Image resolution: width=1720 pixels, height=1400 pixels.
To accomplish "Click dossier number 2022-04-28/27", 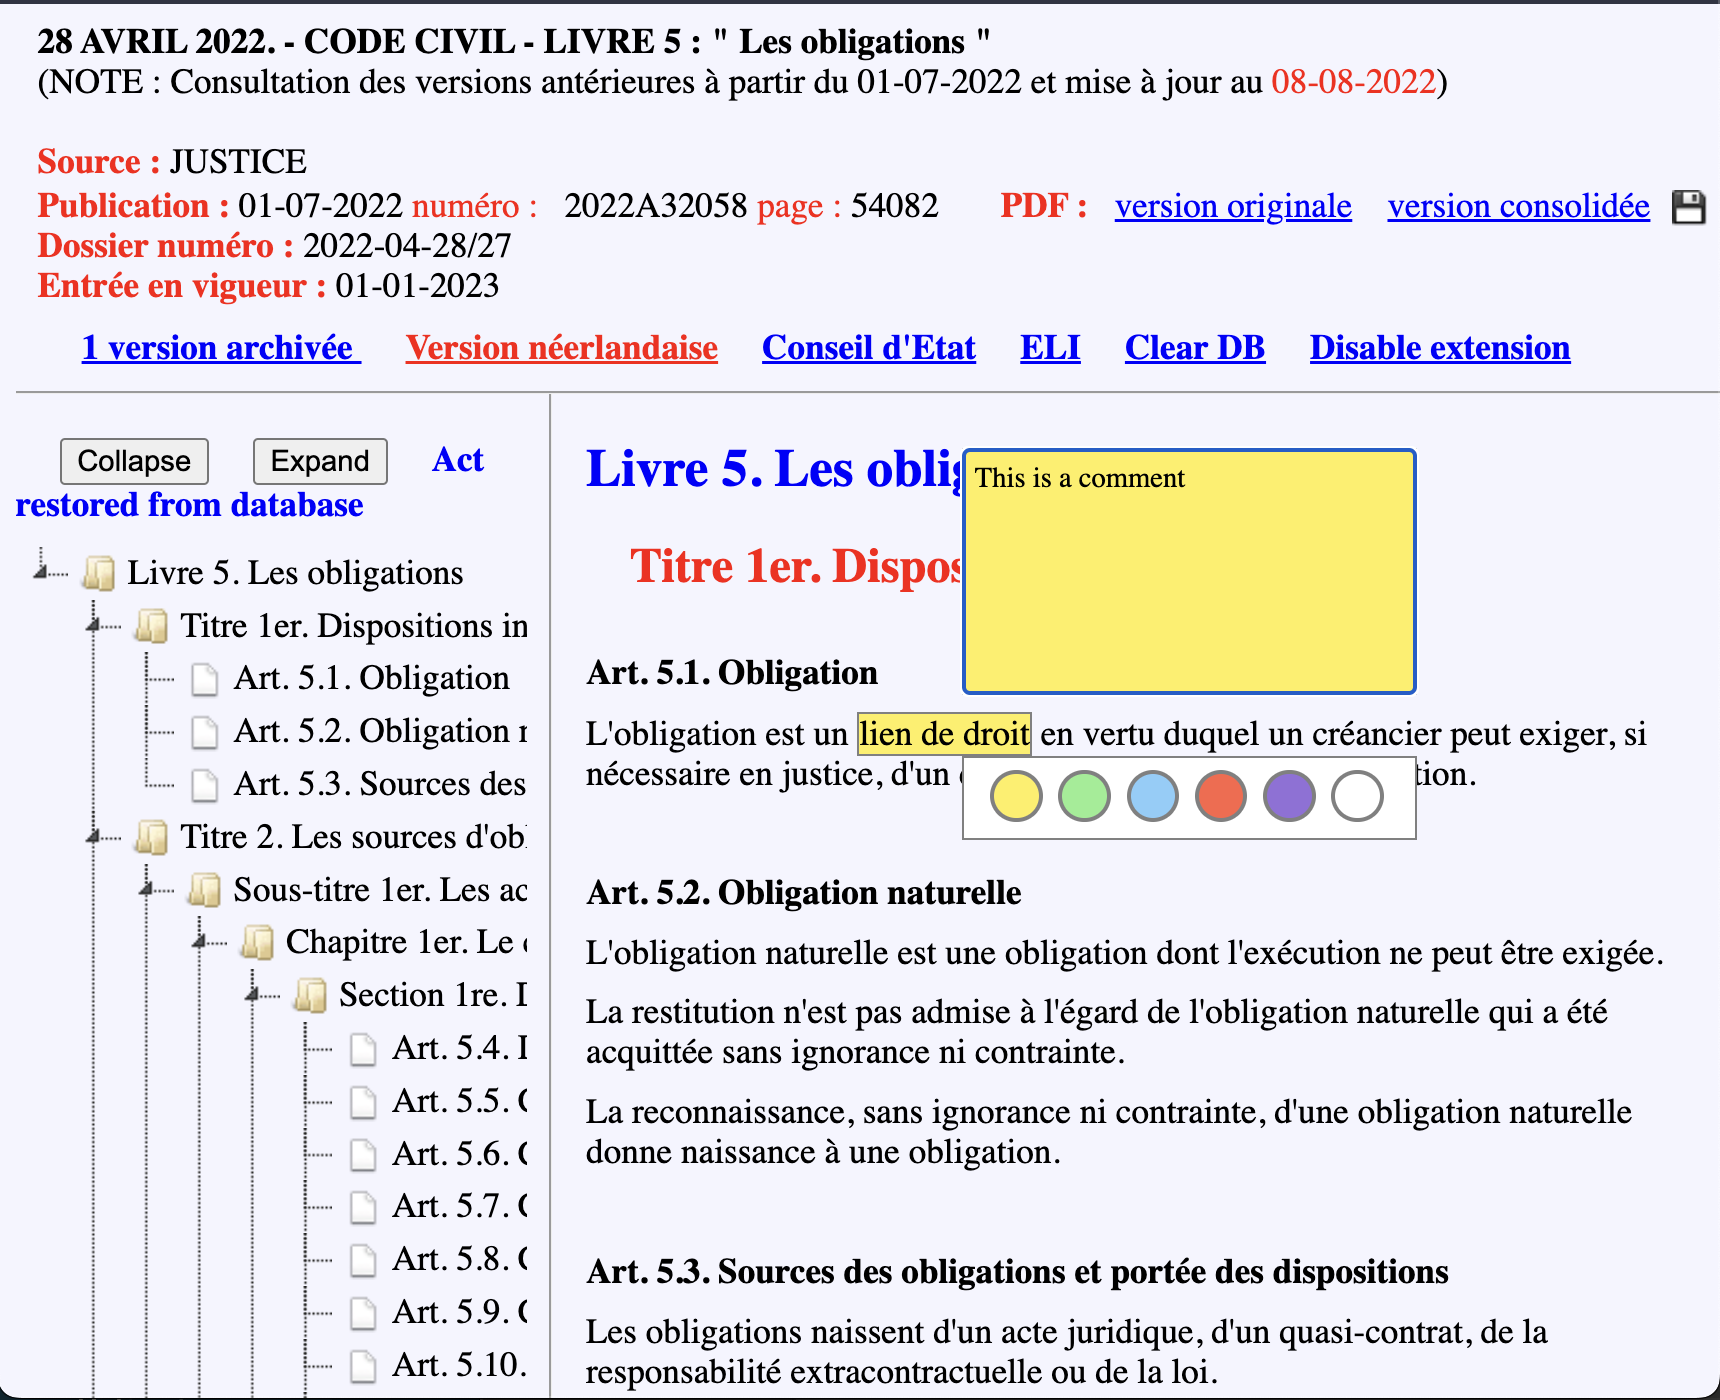I will pyautogui.click(x=407, y=246).
